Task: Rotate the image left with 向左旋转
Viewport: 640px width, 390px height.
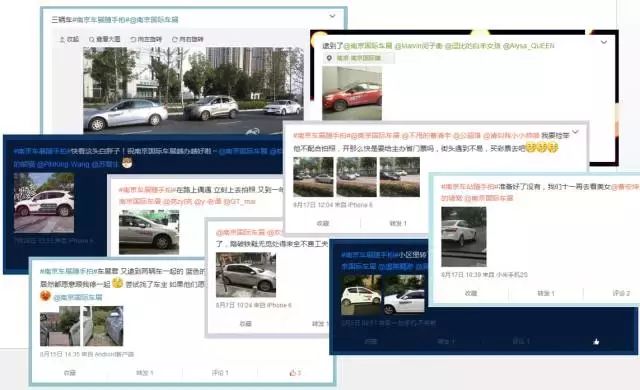Action: [146, 39]
